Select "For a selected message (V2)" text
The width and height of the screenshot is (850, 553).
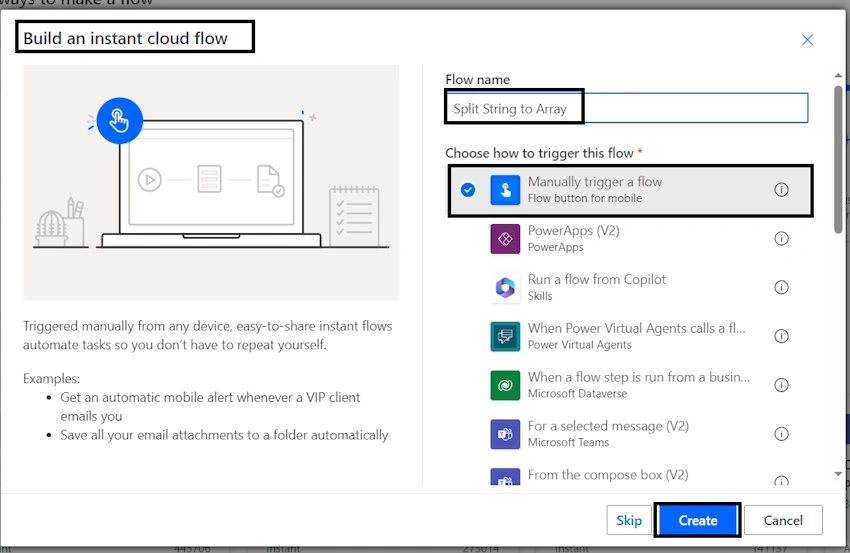[x=608, y=426]
